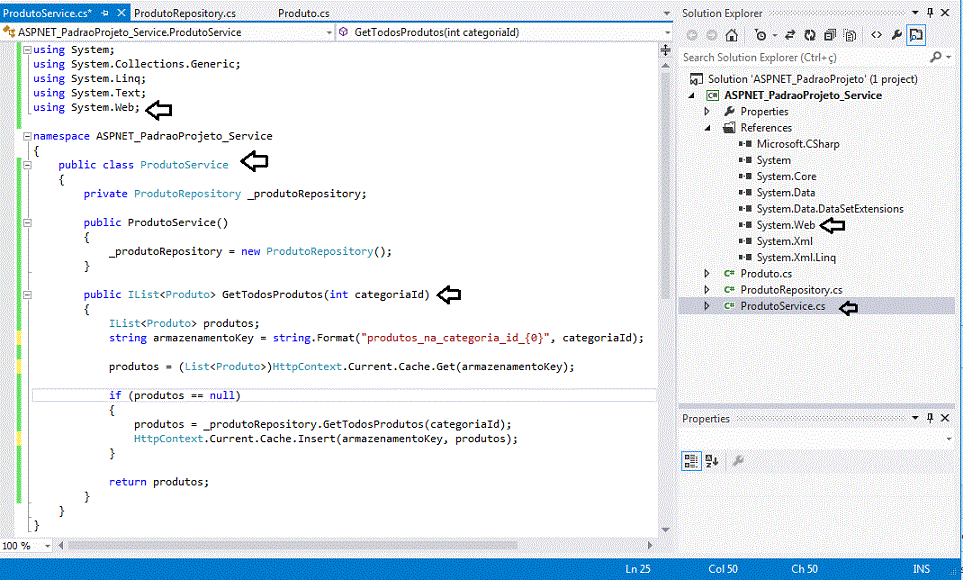This screenshot has height=580, width=963.
Task: Collapse the ProdutoService() constructor outline
Action: [x=27, y=222]
